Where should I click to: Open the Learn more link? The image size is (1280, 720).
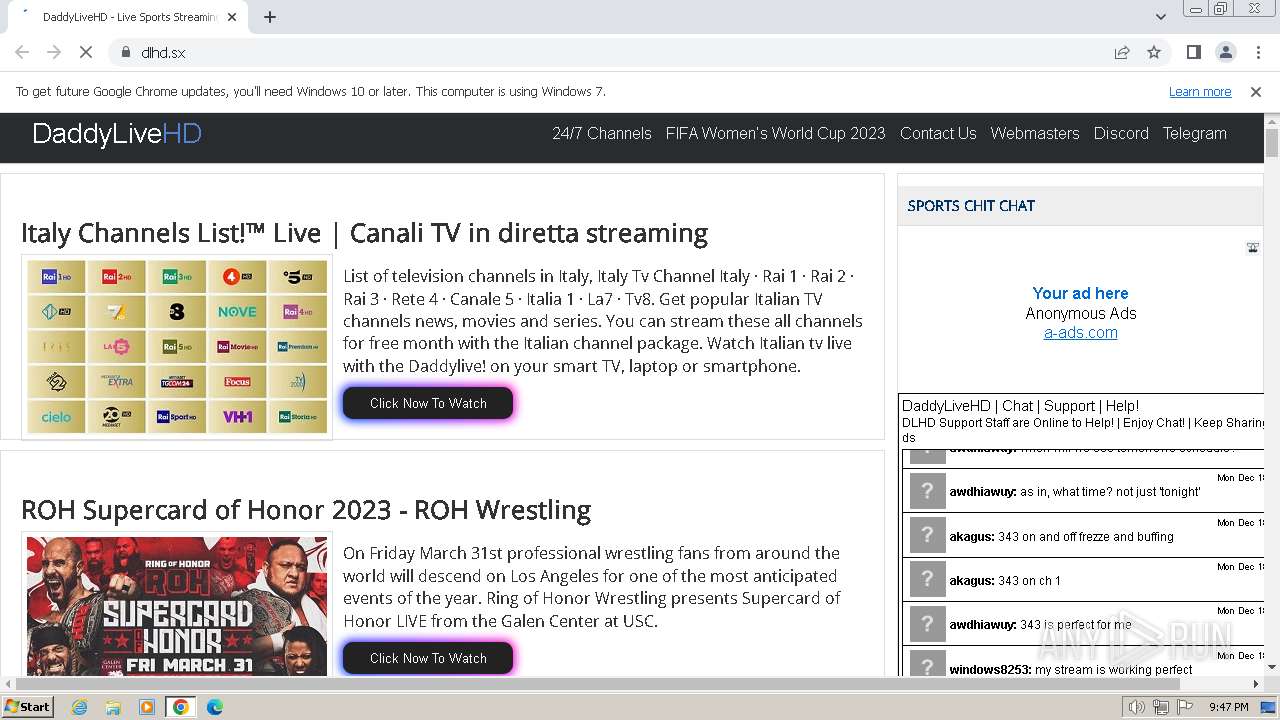tap(1200, 91)
